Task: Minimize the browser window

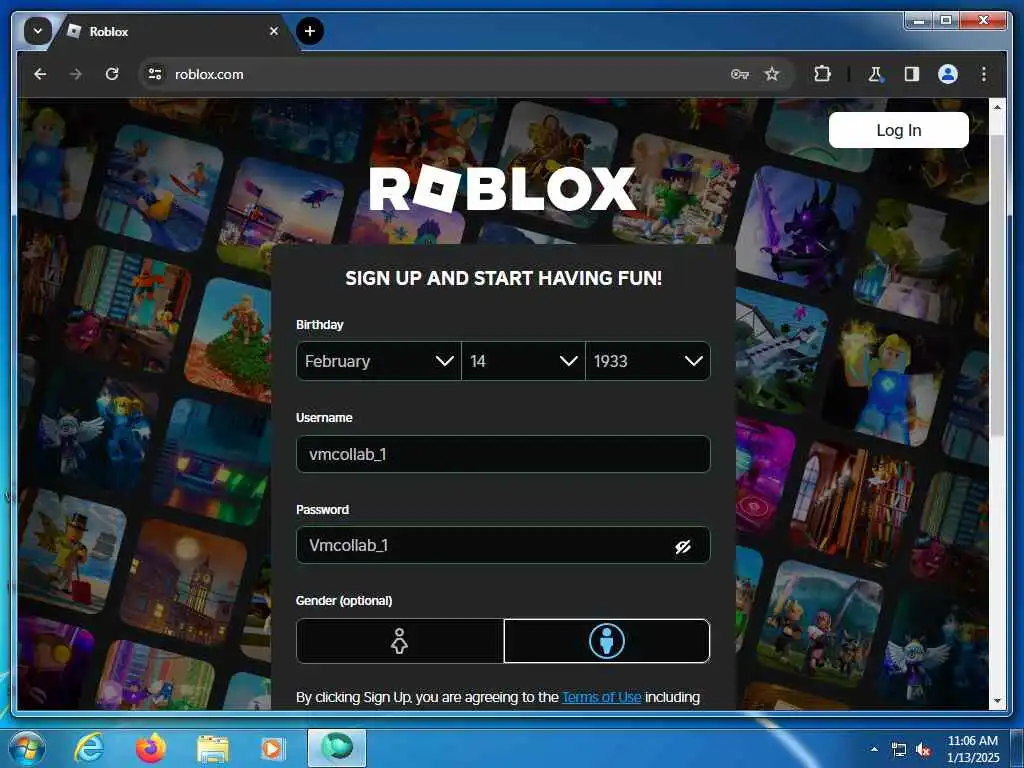Action: click(919, 21)
